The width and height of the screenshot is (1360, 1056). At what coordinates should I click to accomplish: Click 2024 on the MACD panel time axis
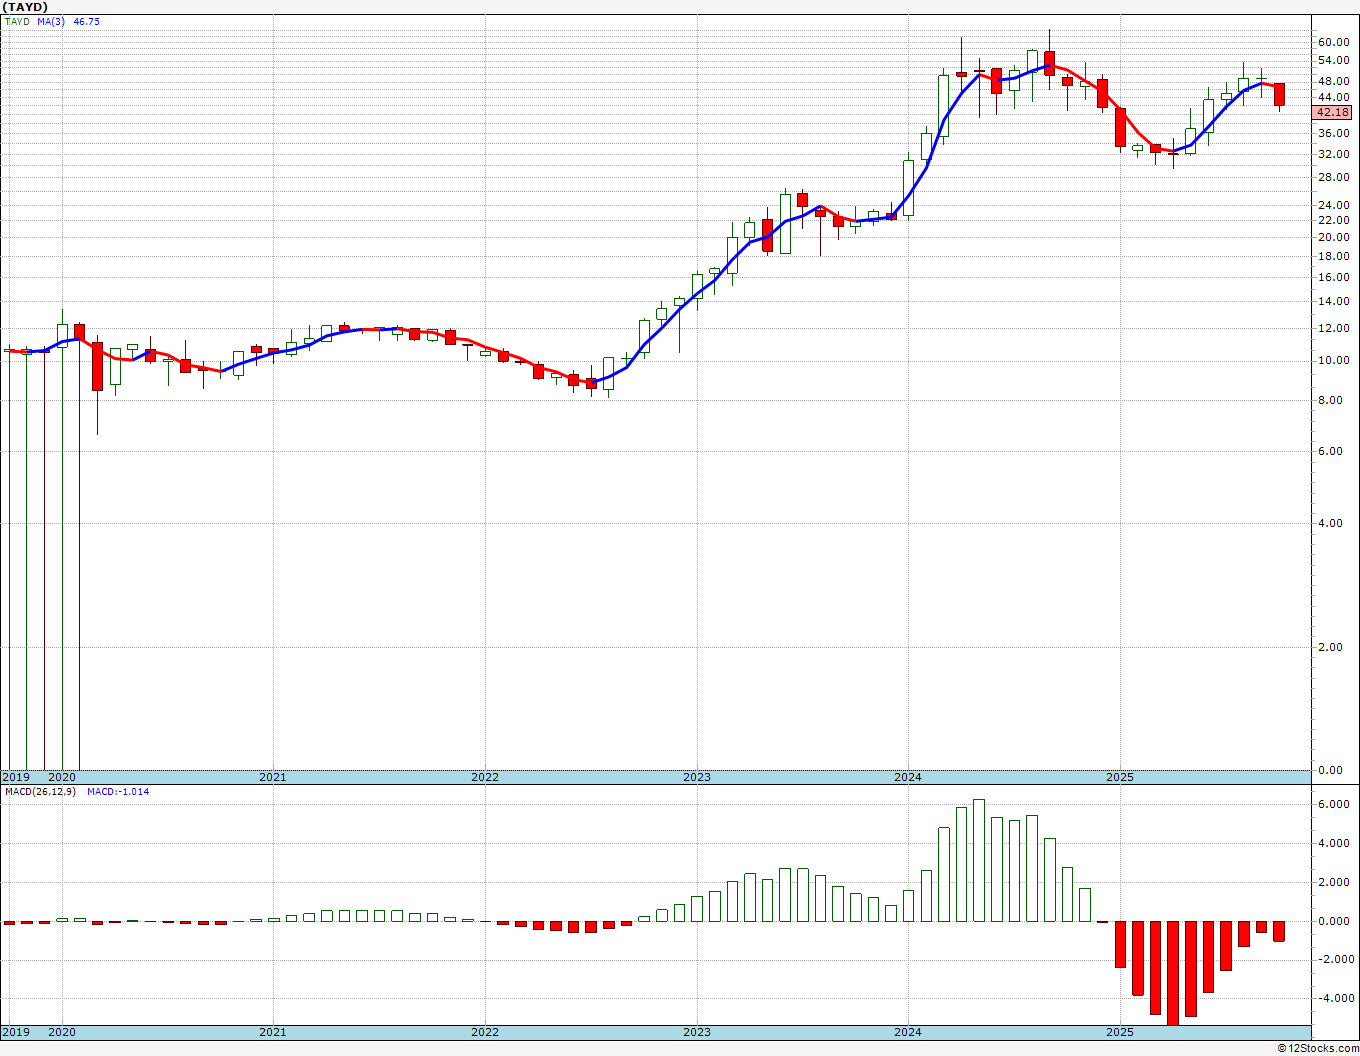tap(908, 1032)
